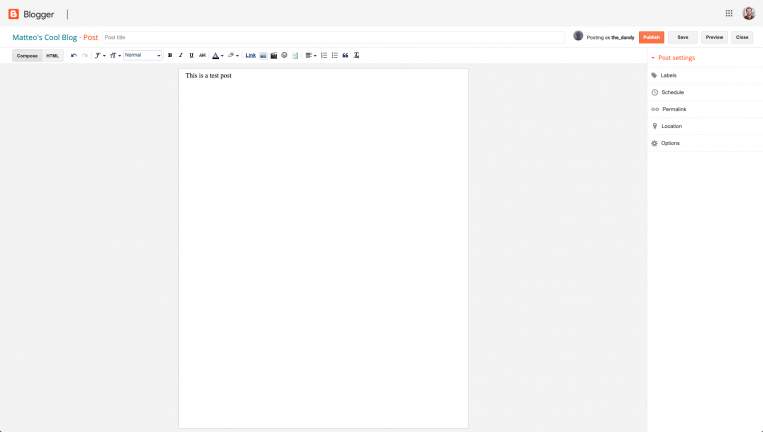Click the Publish button
This screenshot has height=432, width=763.
click(x=651, y=37)
